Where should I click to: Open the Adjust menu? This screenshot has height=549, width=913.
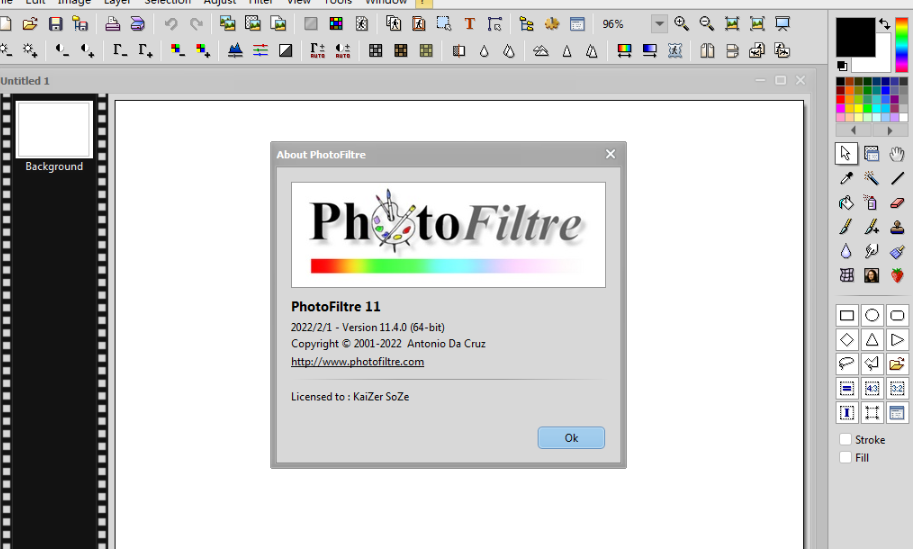[220, 2]
